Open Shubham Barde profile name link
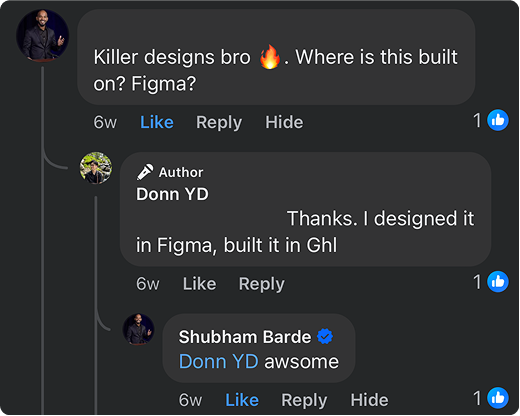Screen dimensions: 520x416 245,337
